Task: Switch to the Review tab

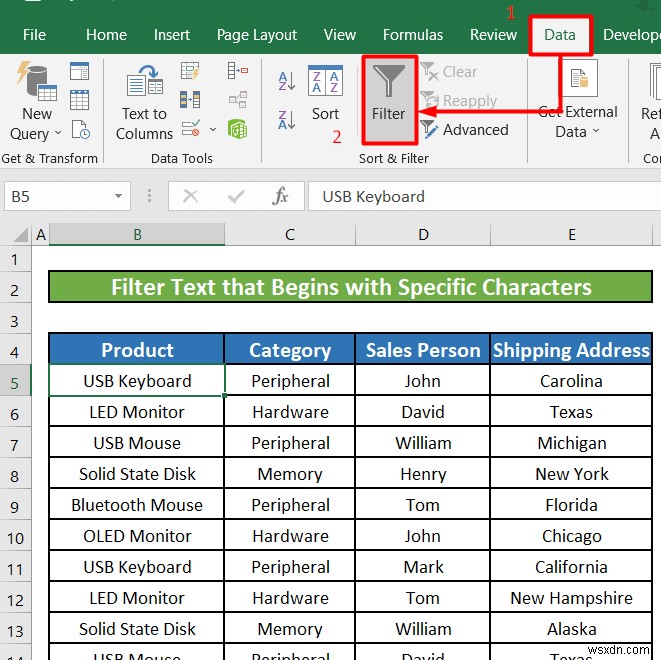Action: (493, 35)
